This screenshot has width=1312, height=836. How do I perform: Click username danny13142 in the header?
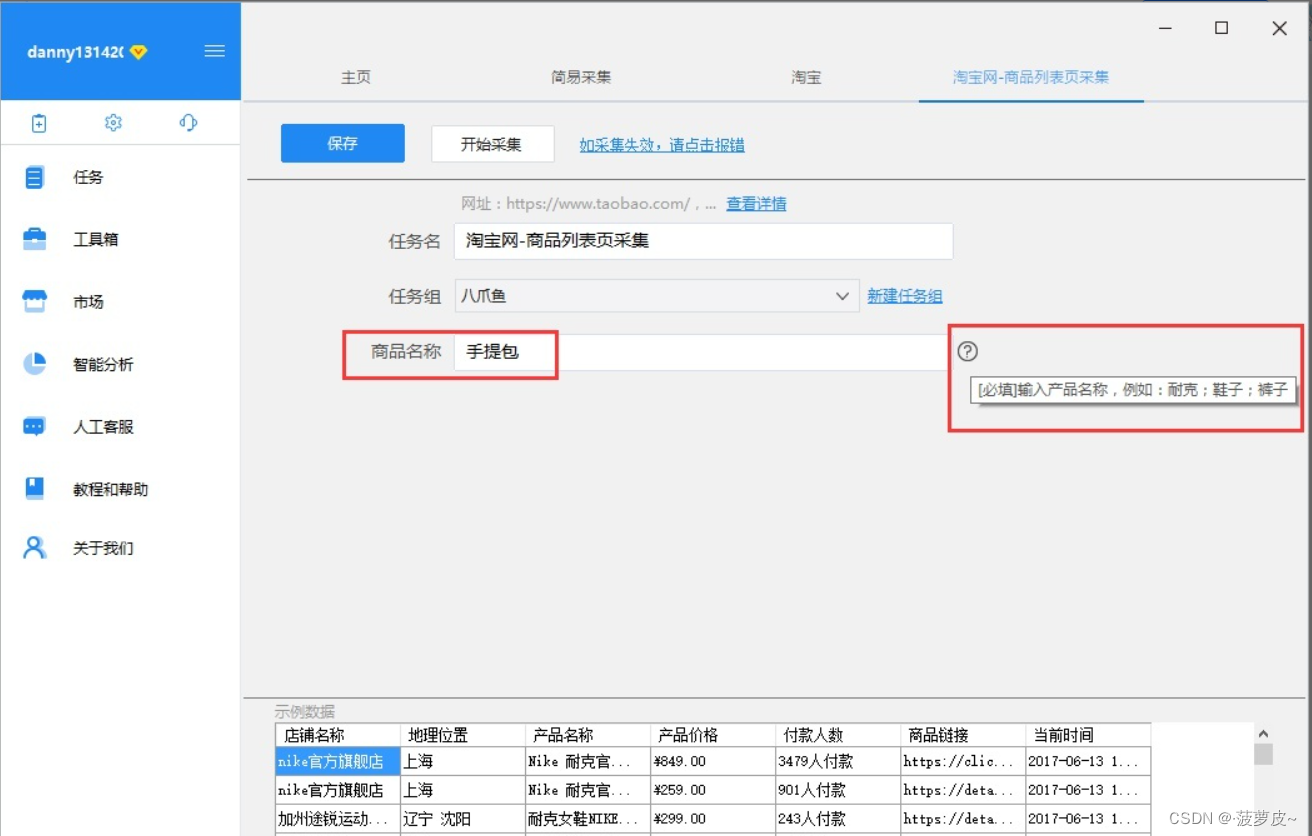75,52
